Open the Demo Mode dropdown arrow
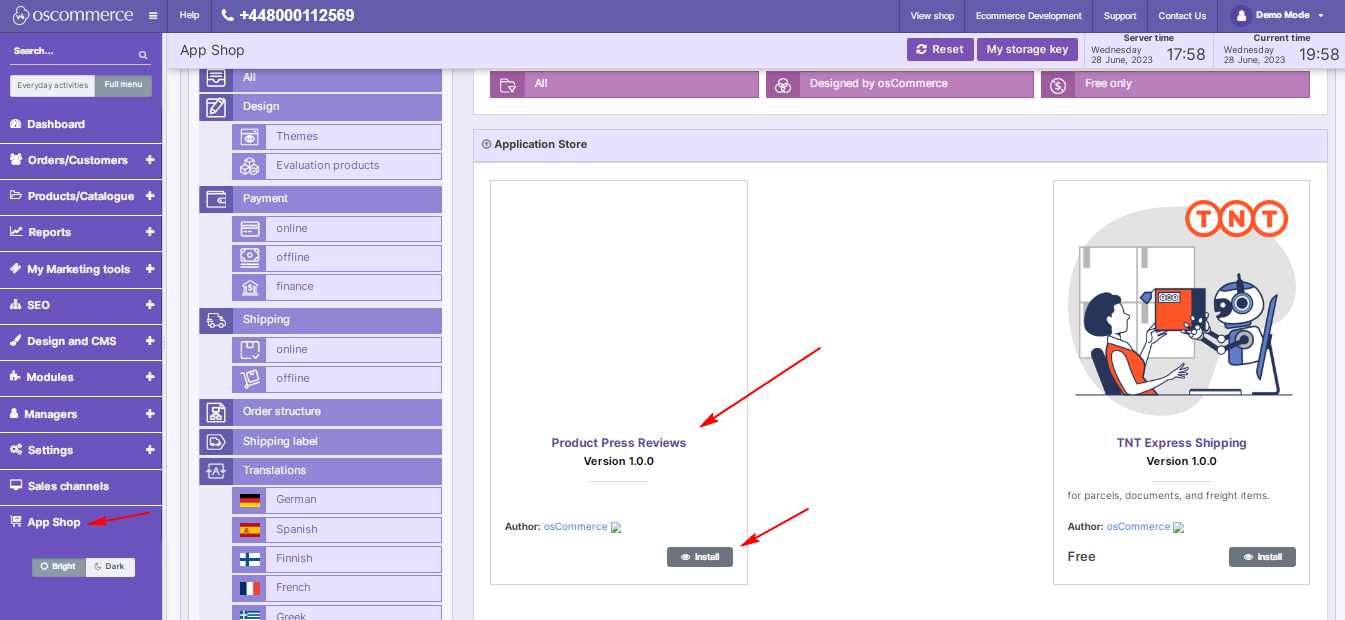The height and width of the screenshot is (620, 1345). click(x=1321, y=16)
